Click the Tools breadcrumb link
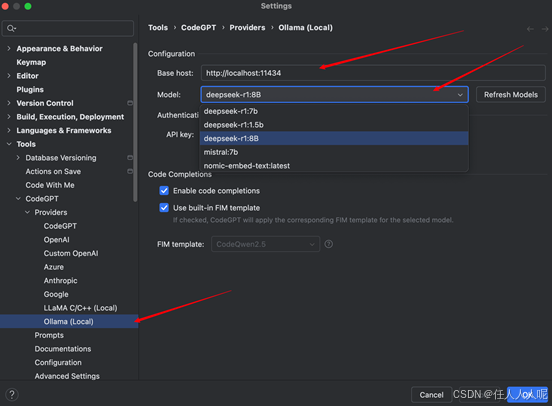 tap(158, 27)
